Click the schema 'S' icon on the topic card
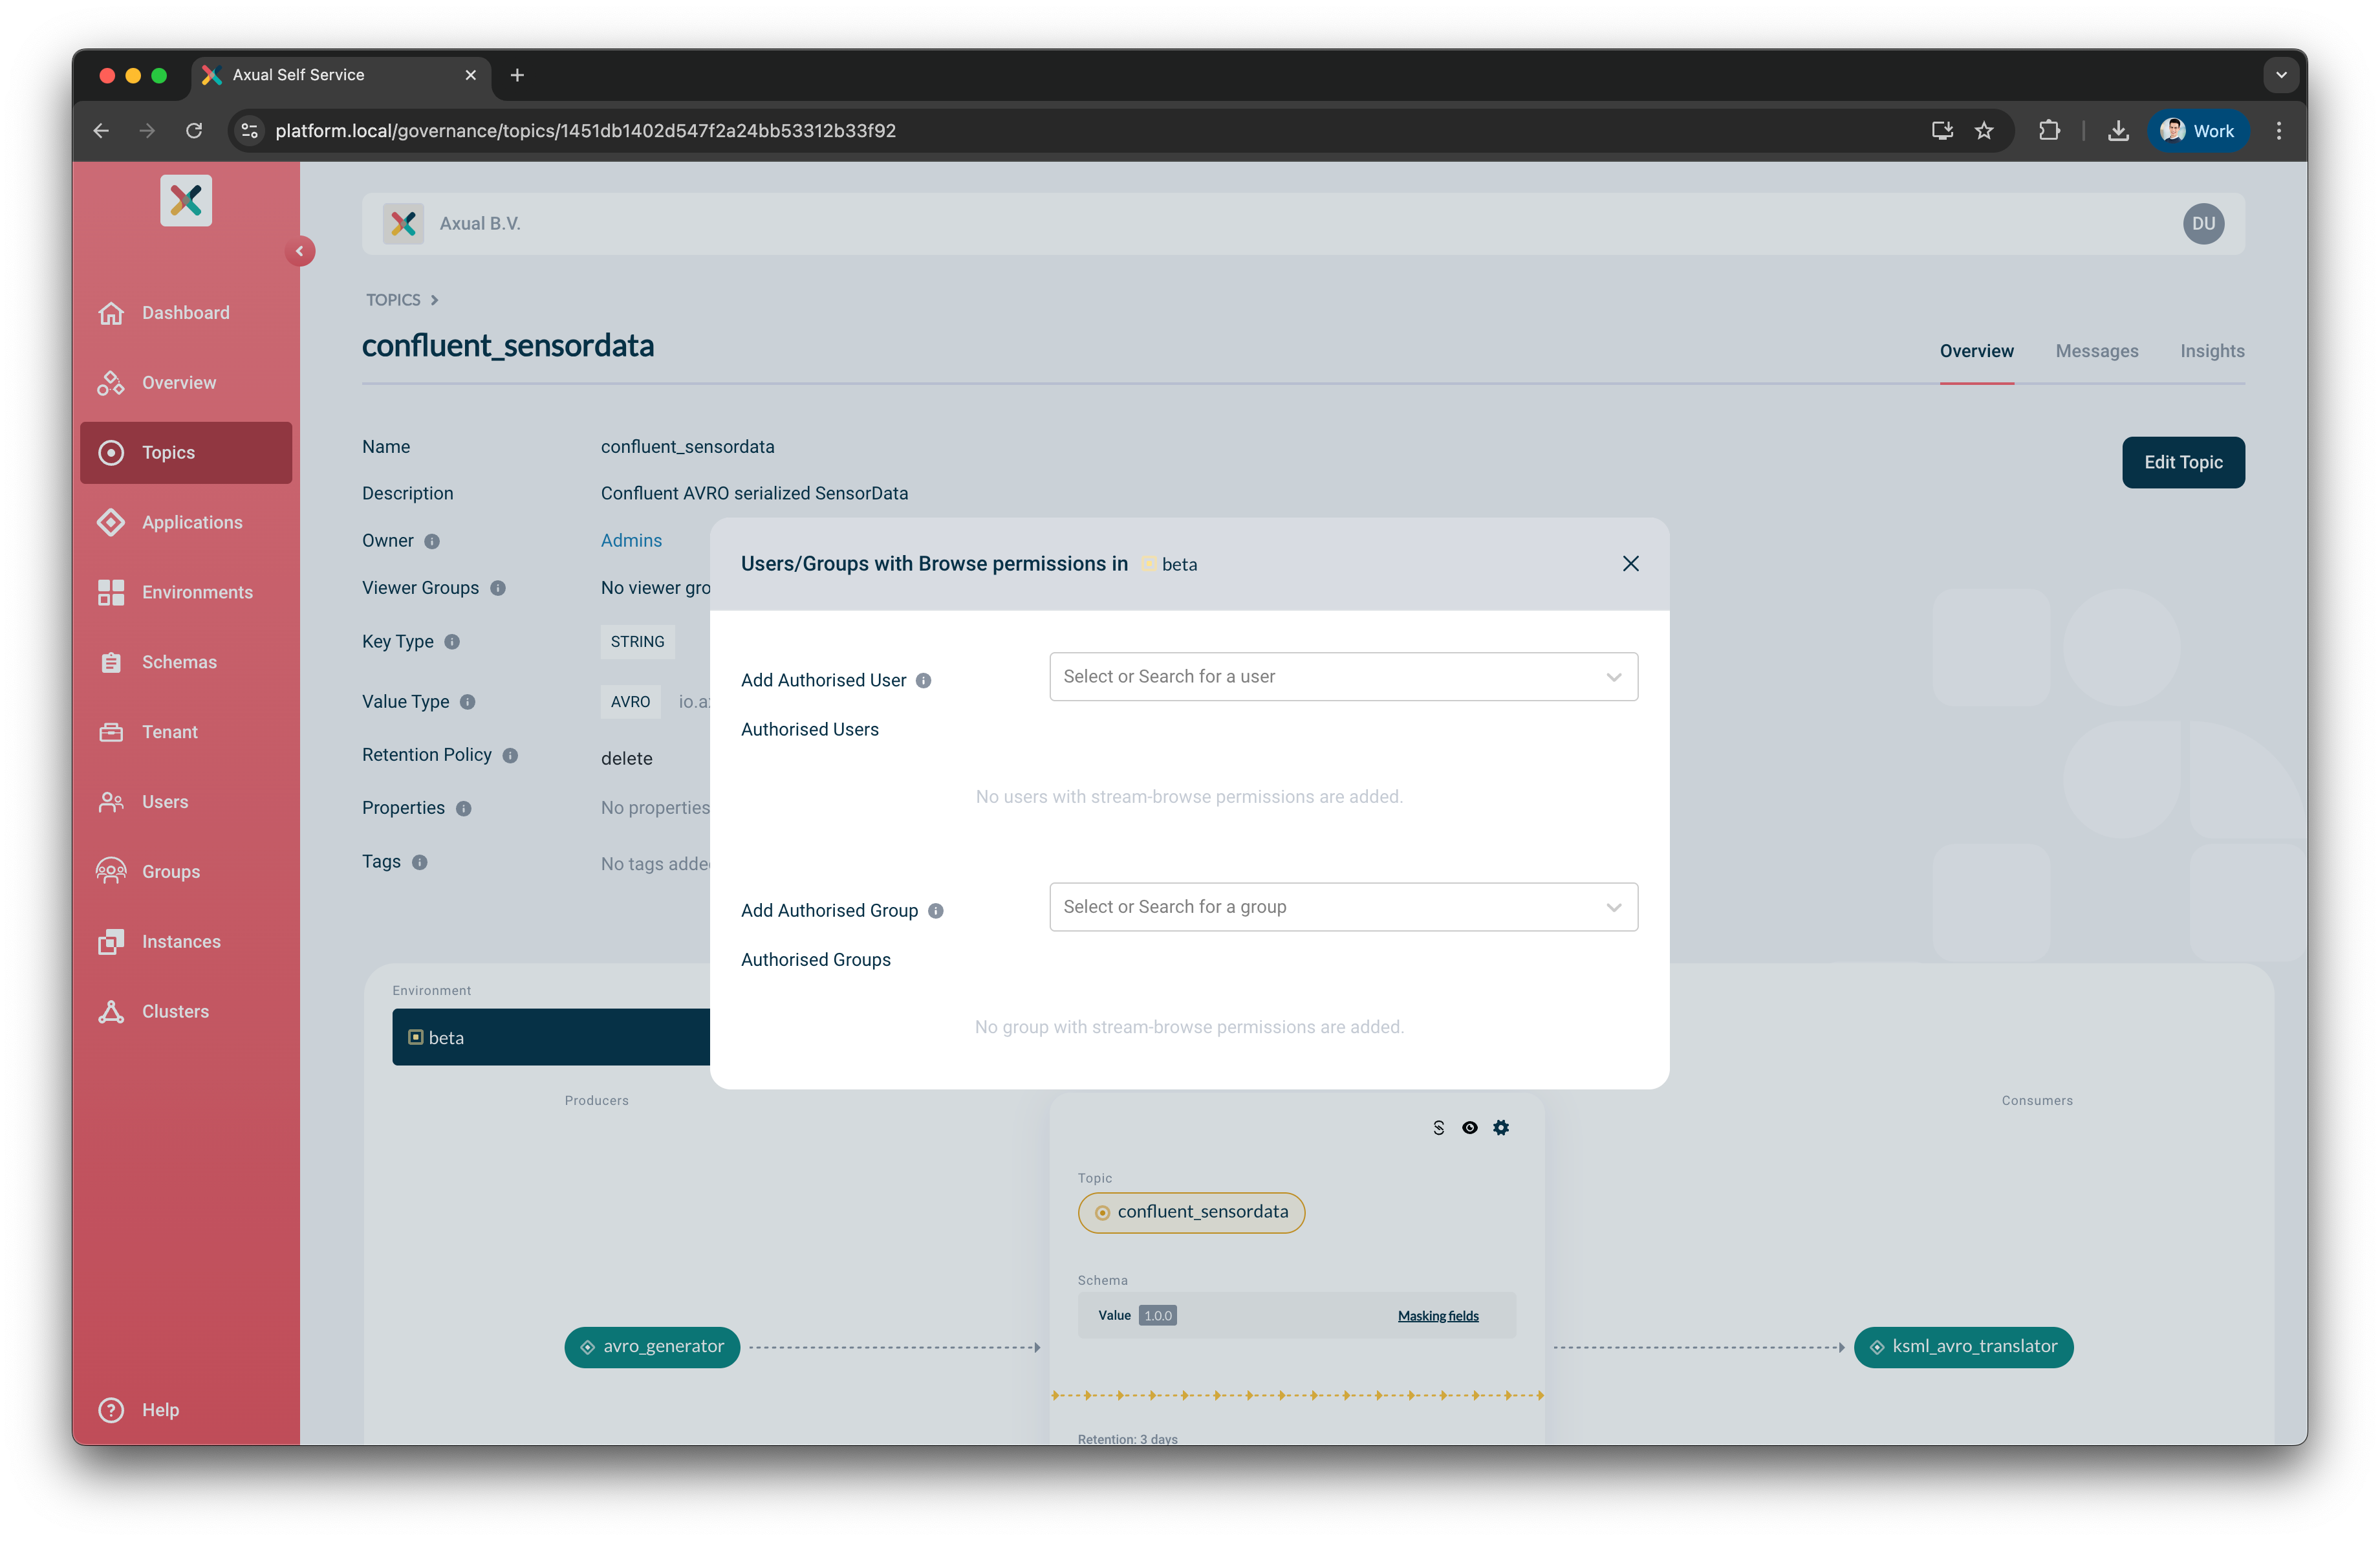The width and height of the screenshot is (2380, 1541). pyautogui.click(x=1438, y=1127)
